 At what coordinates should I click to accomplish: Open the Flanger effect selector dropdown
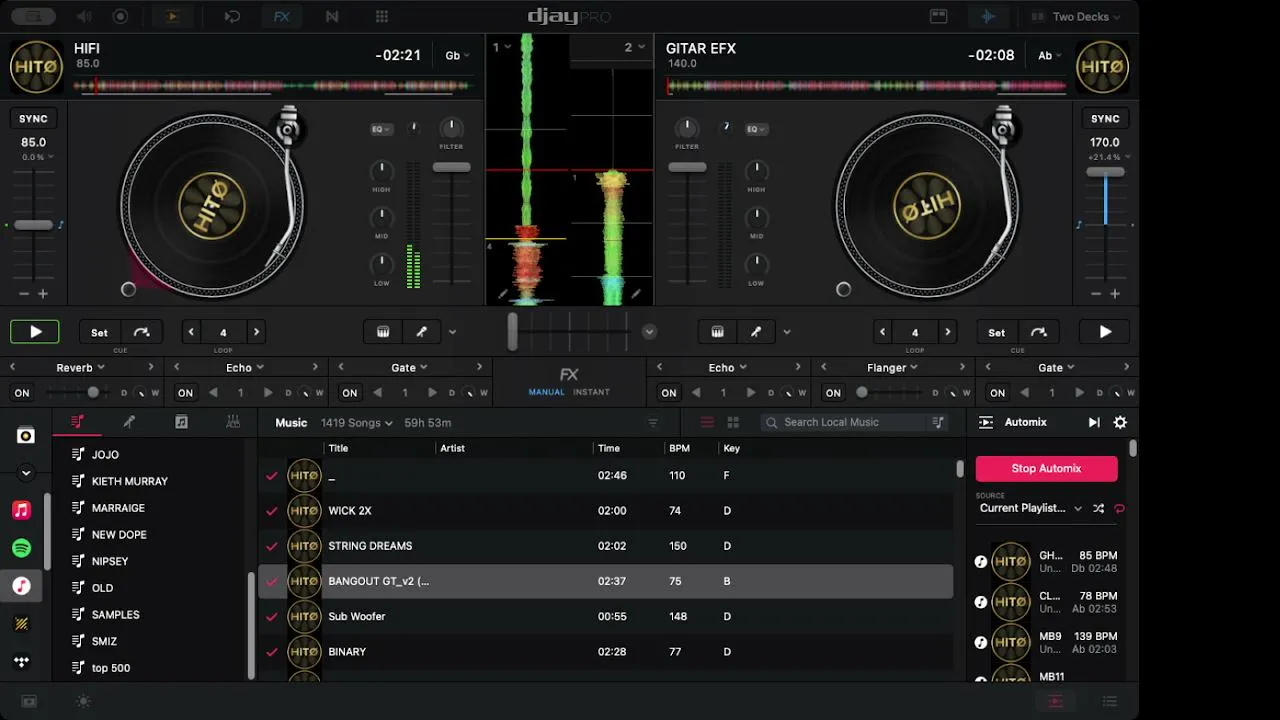[892, 368]
